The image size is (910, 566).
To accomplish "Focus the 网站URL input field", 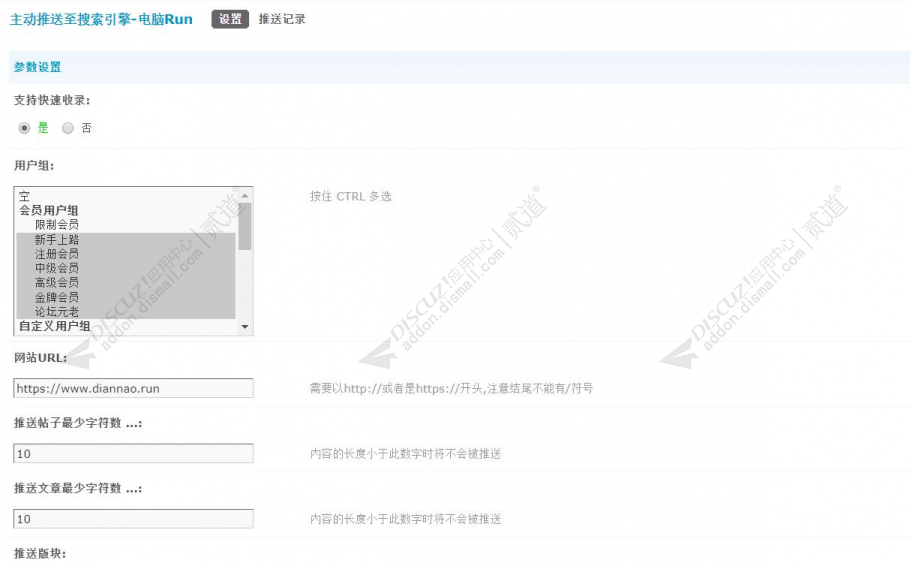I will point(133,388).
